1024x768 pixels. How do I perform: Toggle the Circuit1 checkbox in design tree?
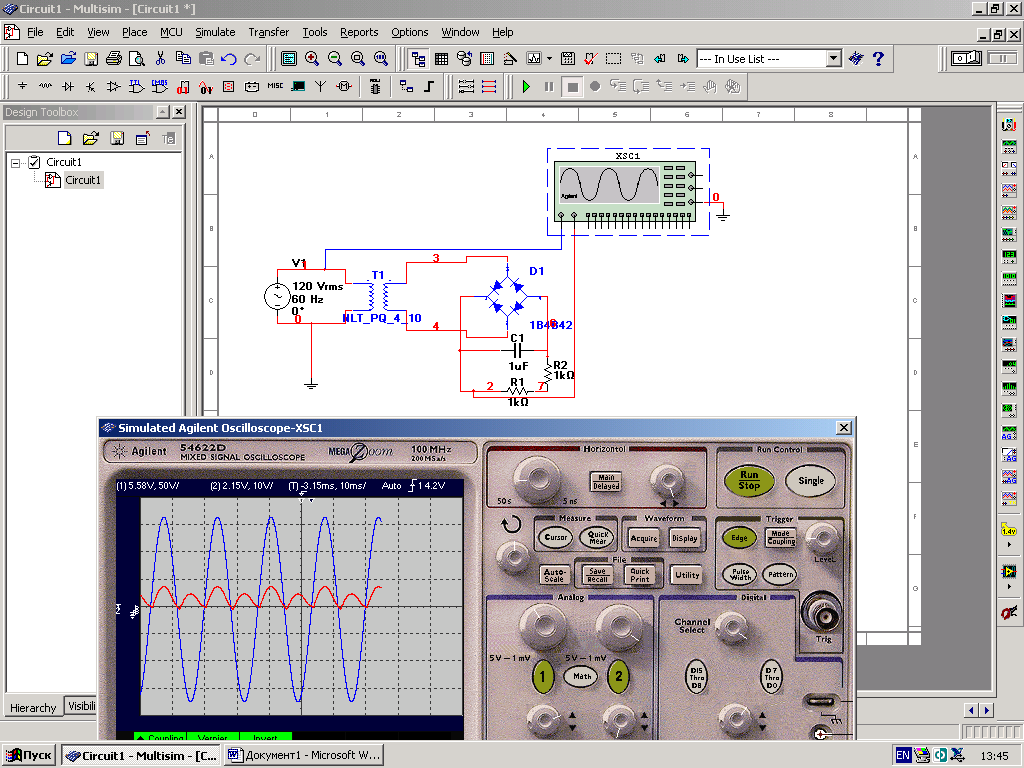click(x=35, y=162)
